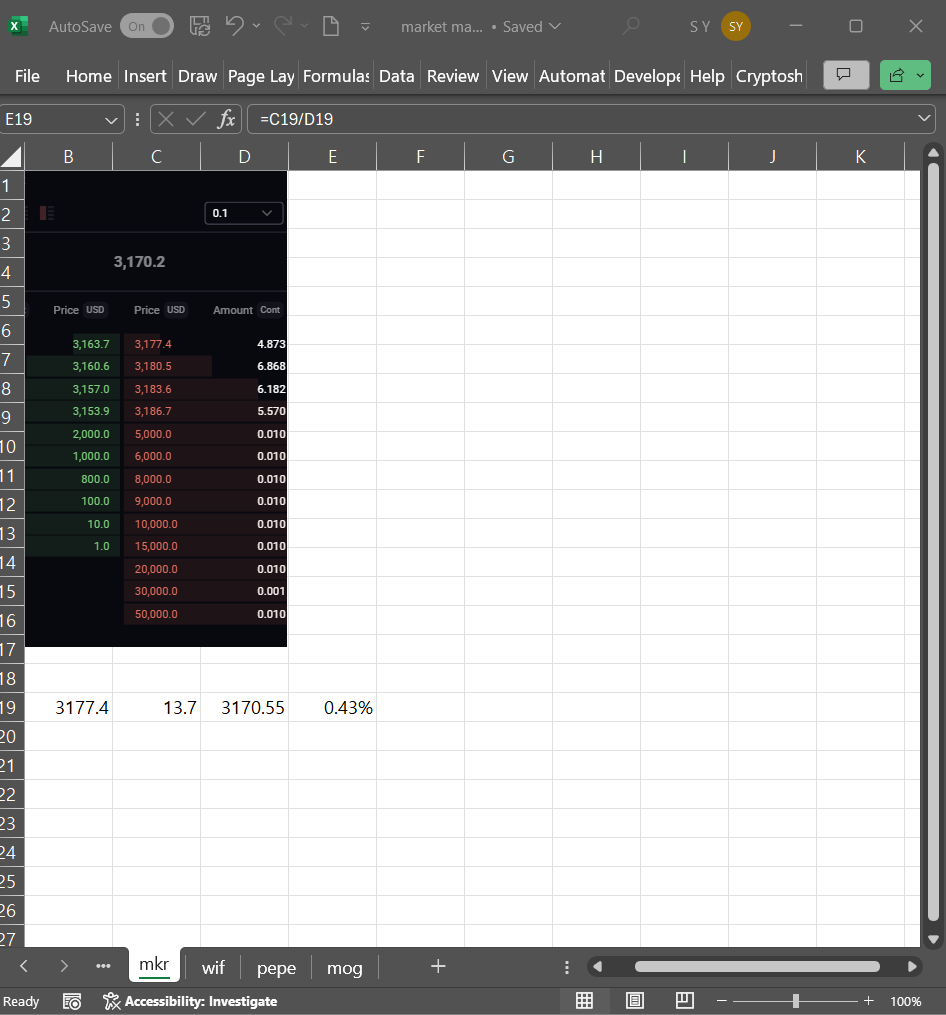Screen dimensions: 946x1015
Task: Open Customize Quick Access Toolbar dropdown
Action: [365, 27]
